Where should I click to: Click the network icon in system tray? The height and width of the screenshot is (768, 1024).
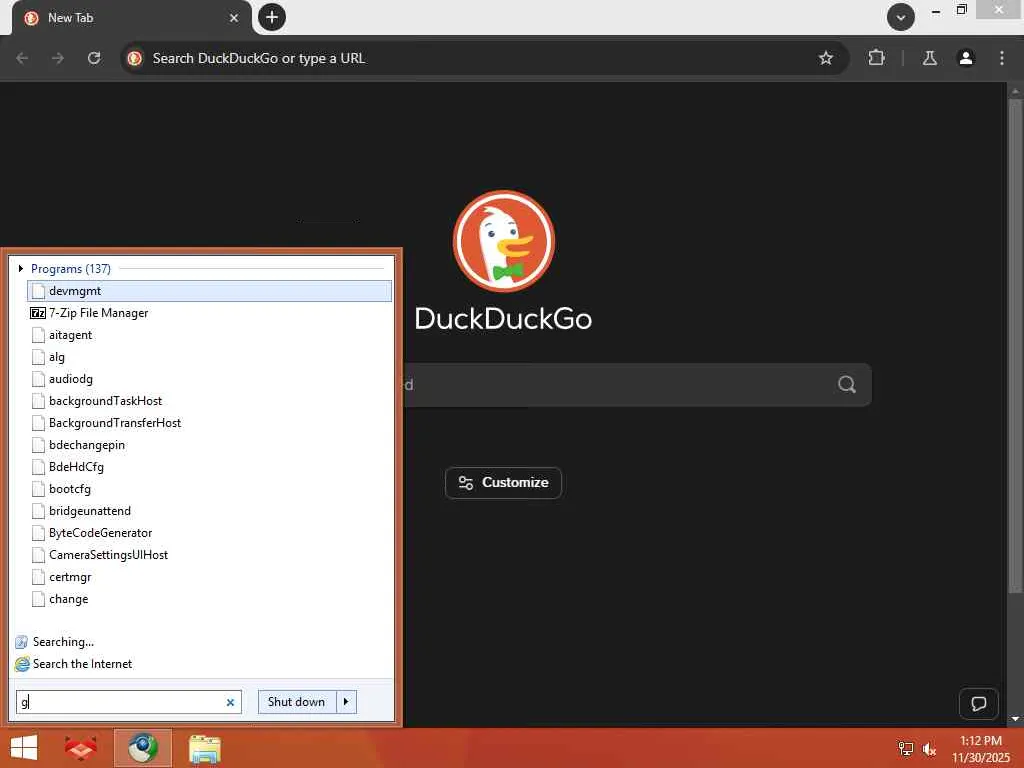pyautogui.click(x=906, y=749)
